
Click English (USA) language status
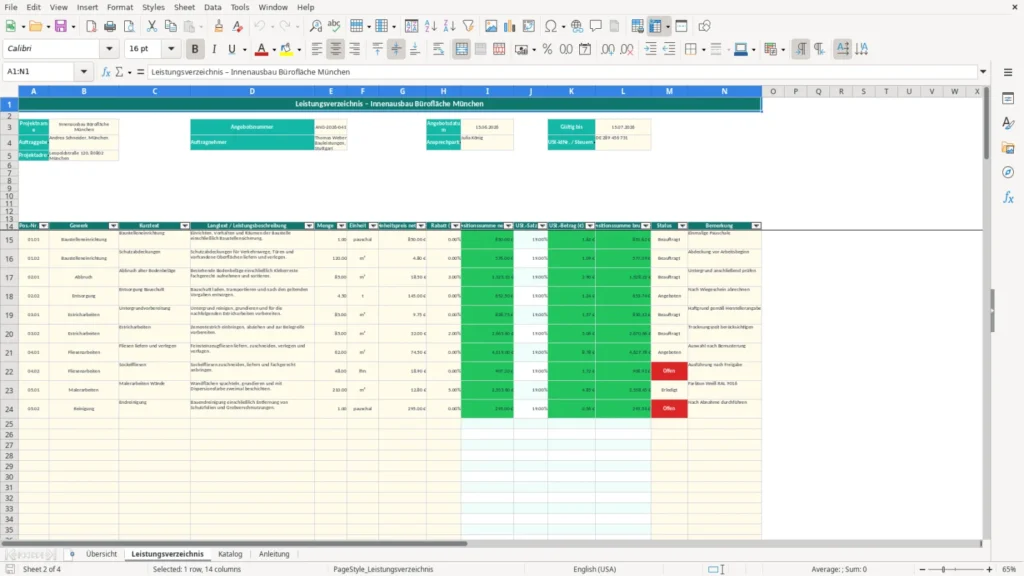click(594, 569)
